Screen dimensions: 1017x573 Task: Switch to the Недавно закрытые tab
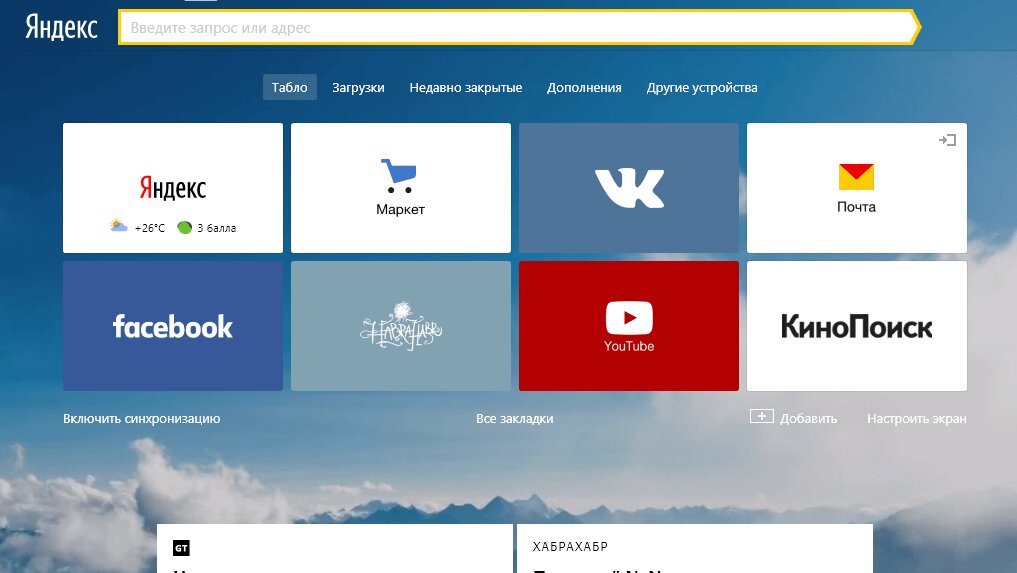click(466, 88)
